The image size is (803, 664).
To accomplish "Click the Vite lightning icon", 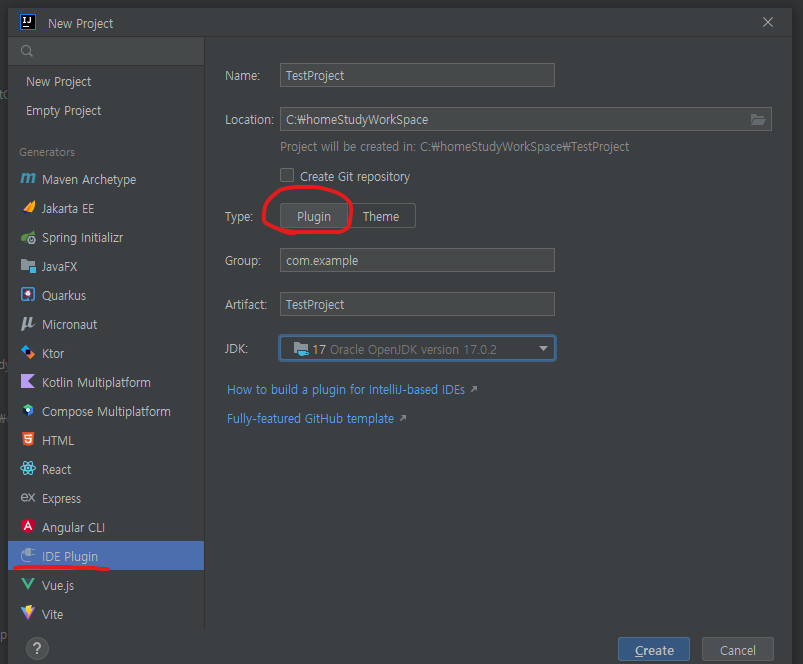I will pos(28,613).
